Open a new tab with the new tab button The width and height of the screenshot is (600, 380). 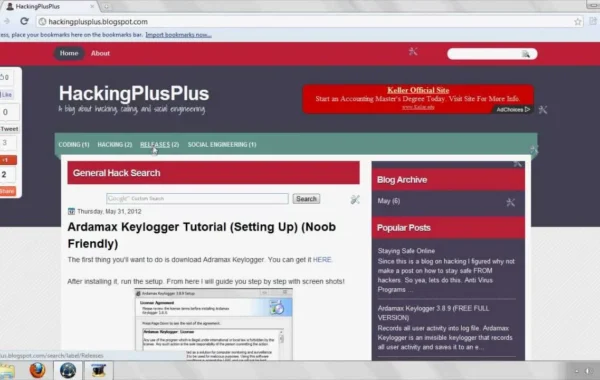tap(106, 7)
